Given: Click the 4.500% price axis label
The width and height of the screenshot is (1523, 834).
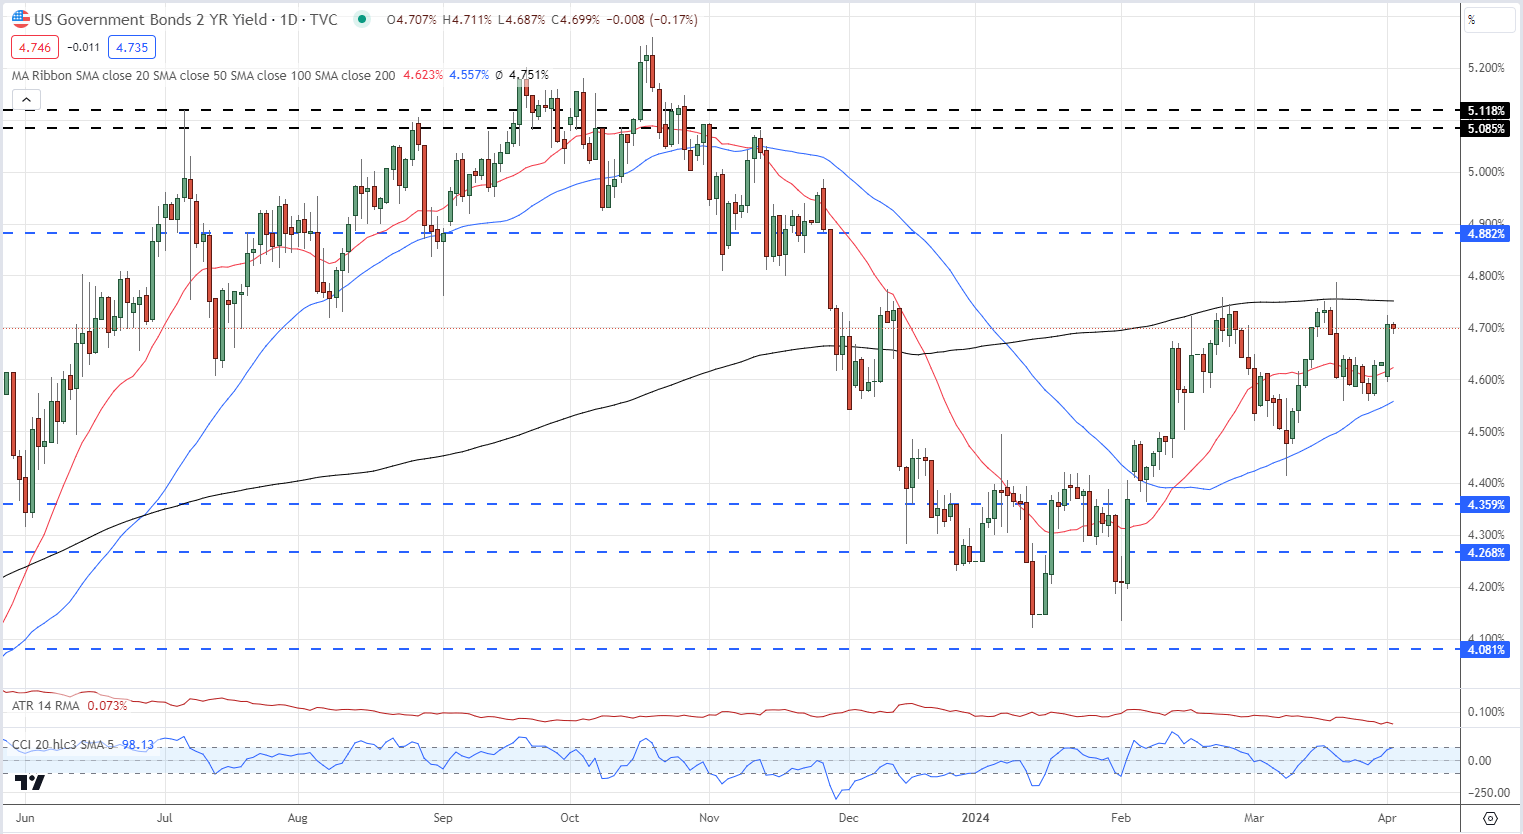Looking at the screenshot, I should (x=1486, y=432).
